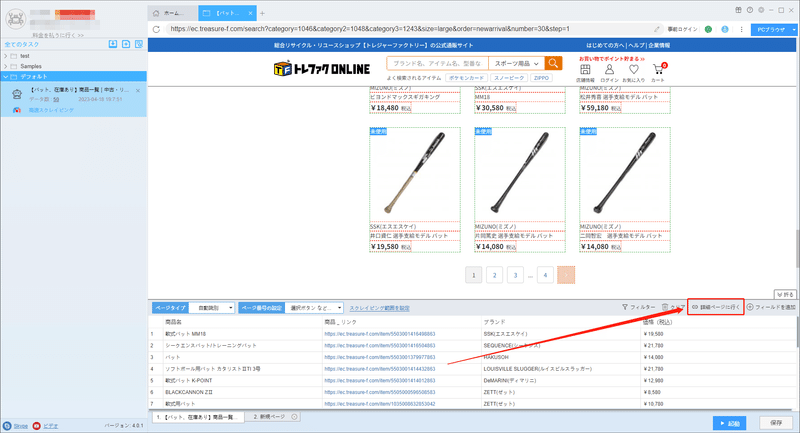Click the ¥19,580 SSK bat thumbnail

coord(415,174)
